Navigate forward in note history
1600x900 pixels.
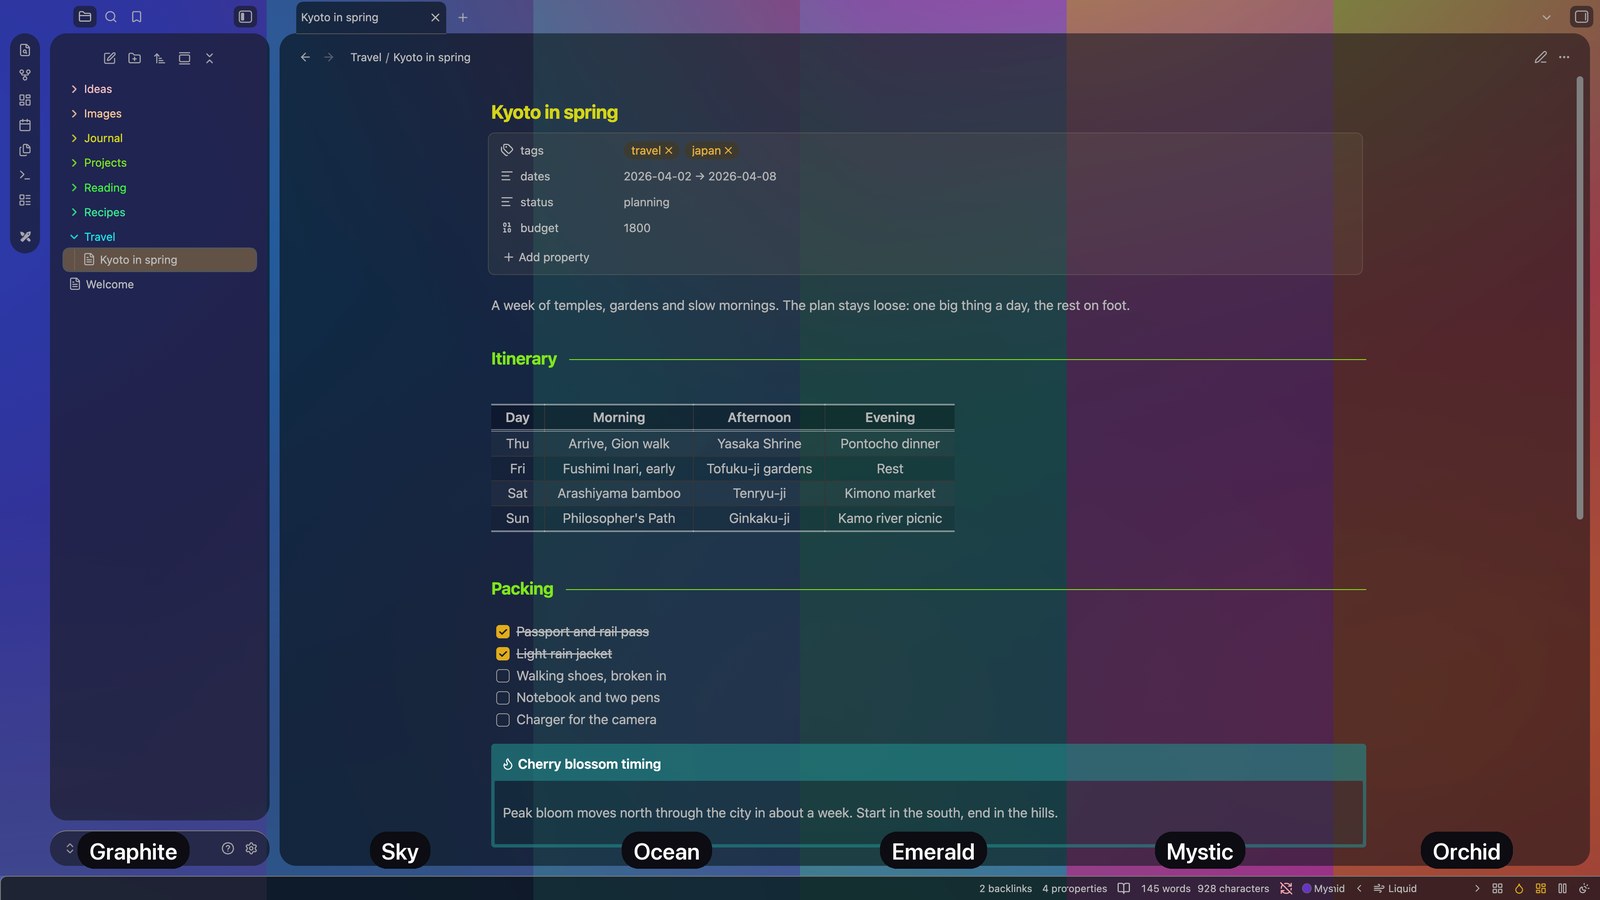pos(329,57)
